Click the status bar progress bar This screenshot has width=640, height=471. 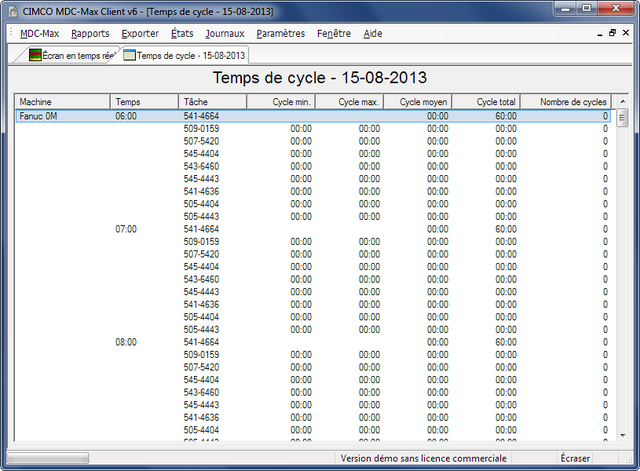[x=48, y=458]
